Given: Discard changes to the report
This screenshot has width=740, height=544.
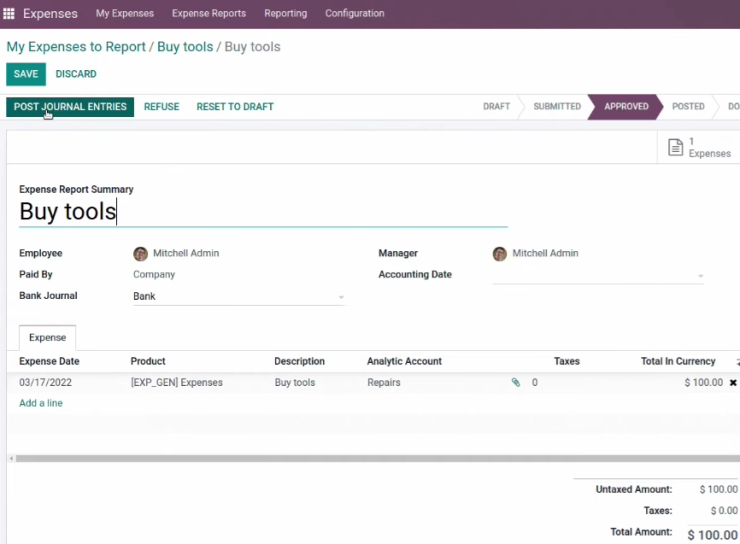Looking at the screenshot, I should 76,74.
